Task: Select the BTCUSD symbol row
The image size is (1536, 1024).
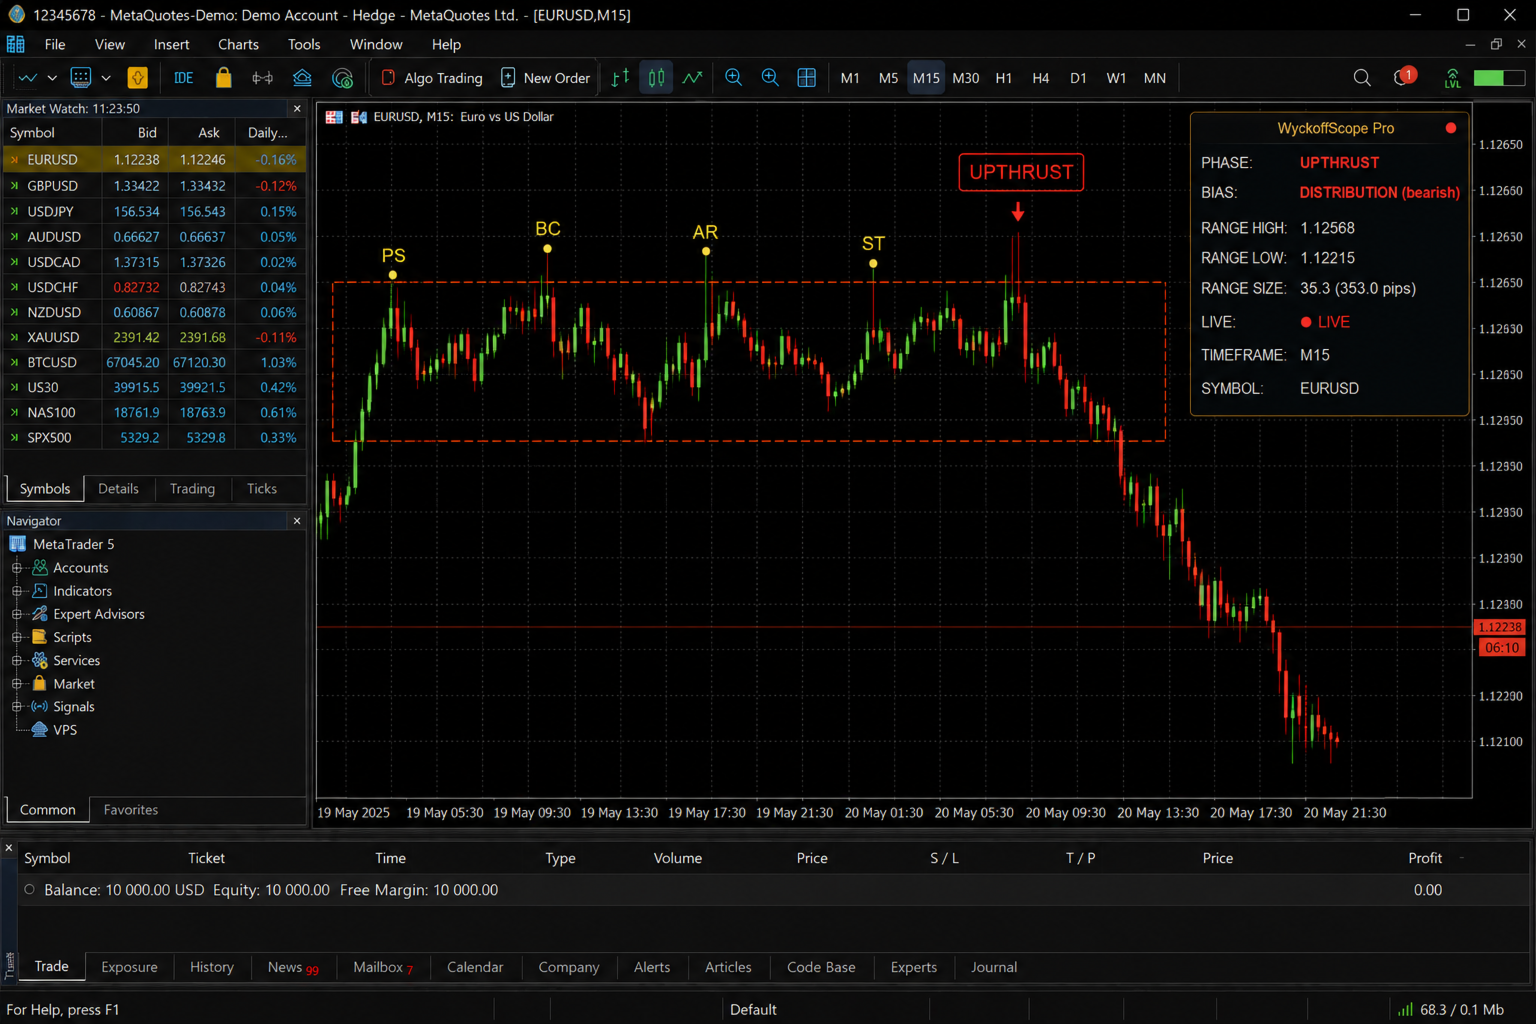Action: (x=154, y=362)
